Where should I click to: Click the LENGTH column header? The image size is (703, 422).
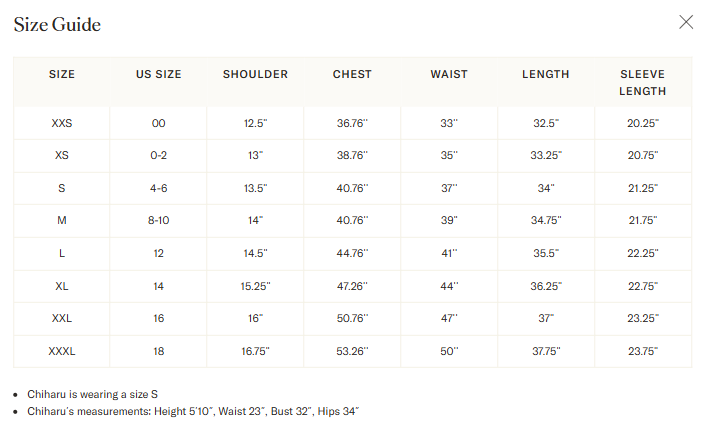pyautogui.click(x=546, y=74)
